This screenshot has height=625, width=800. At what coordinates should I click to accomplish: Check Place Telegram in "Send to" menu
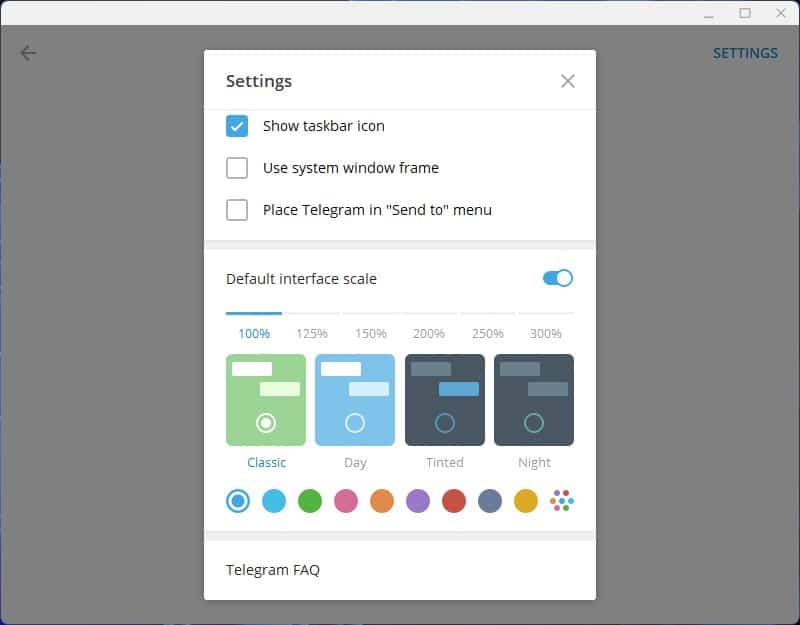237,210
